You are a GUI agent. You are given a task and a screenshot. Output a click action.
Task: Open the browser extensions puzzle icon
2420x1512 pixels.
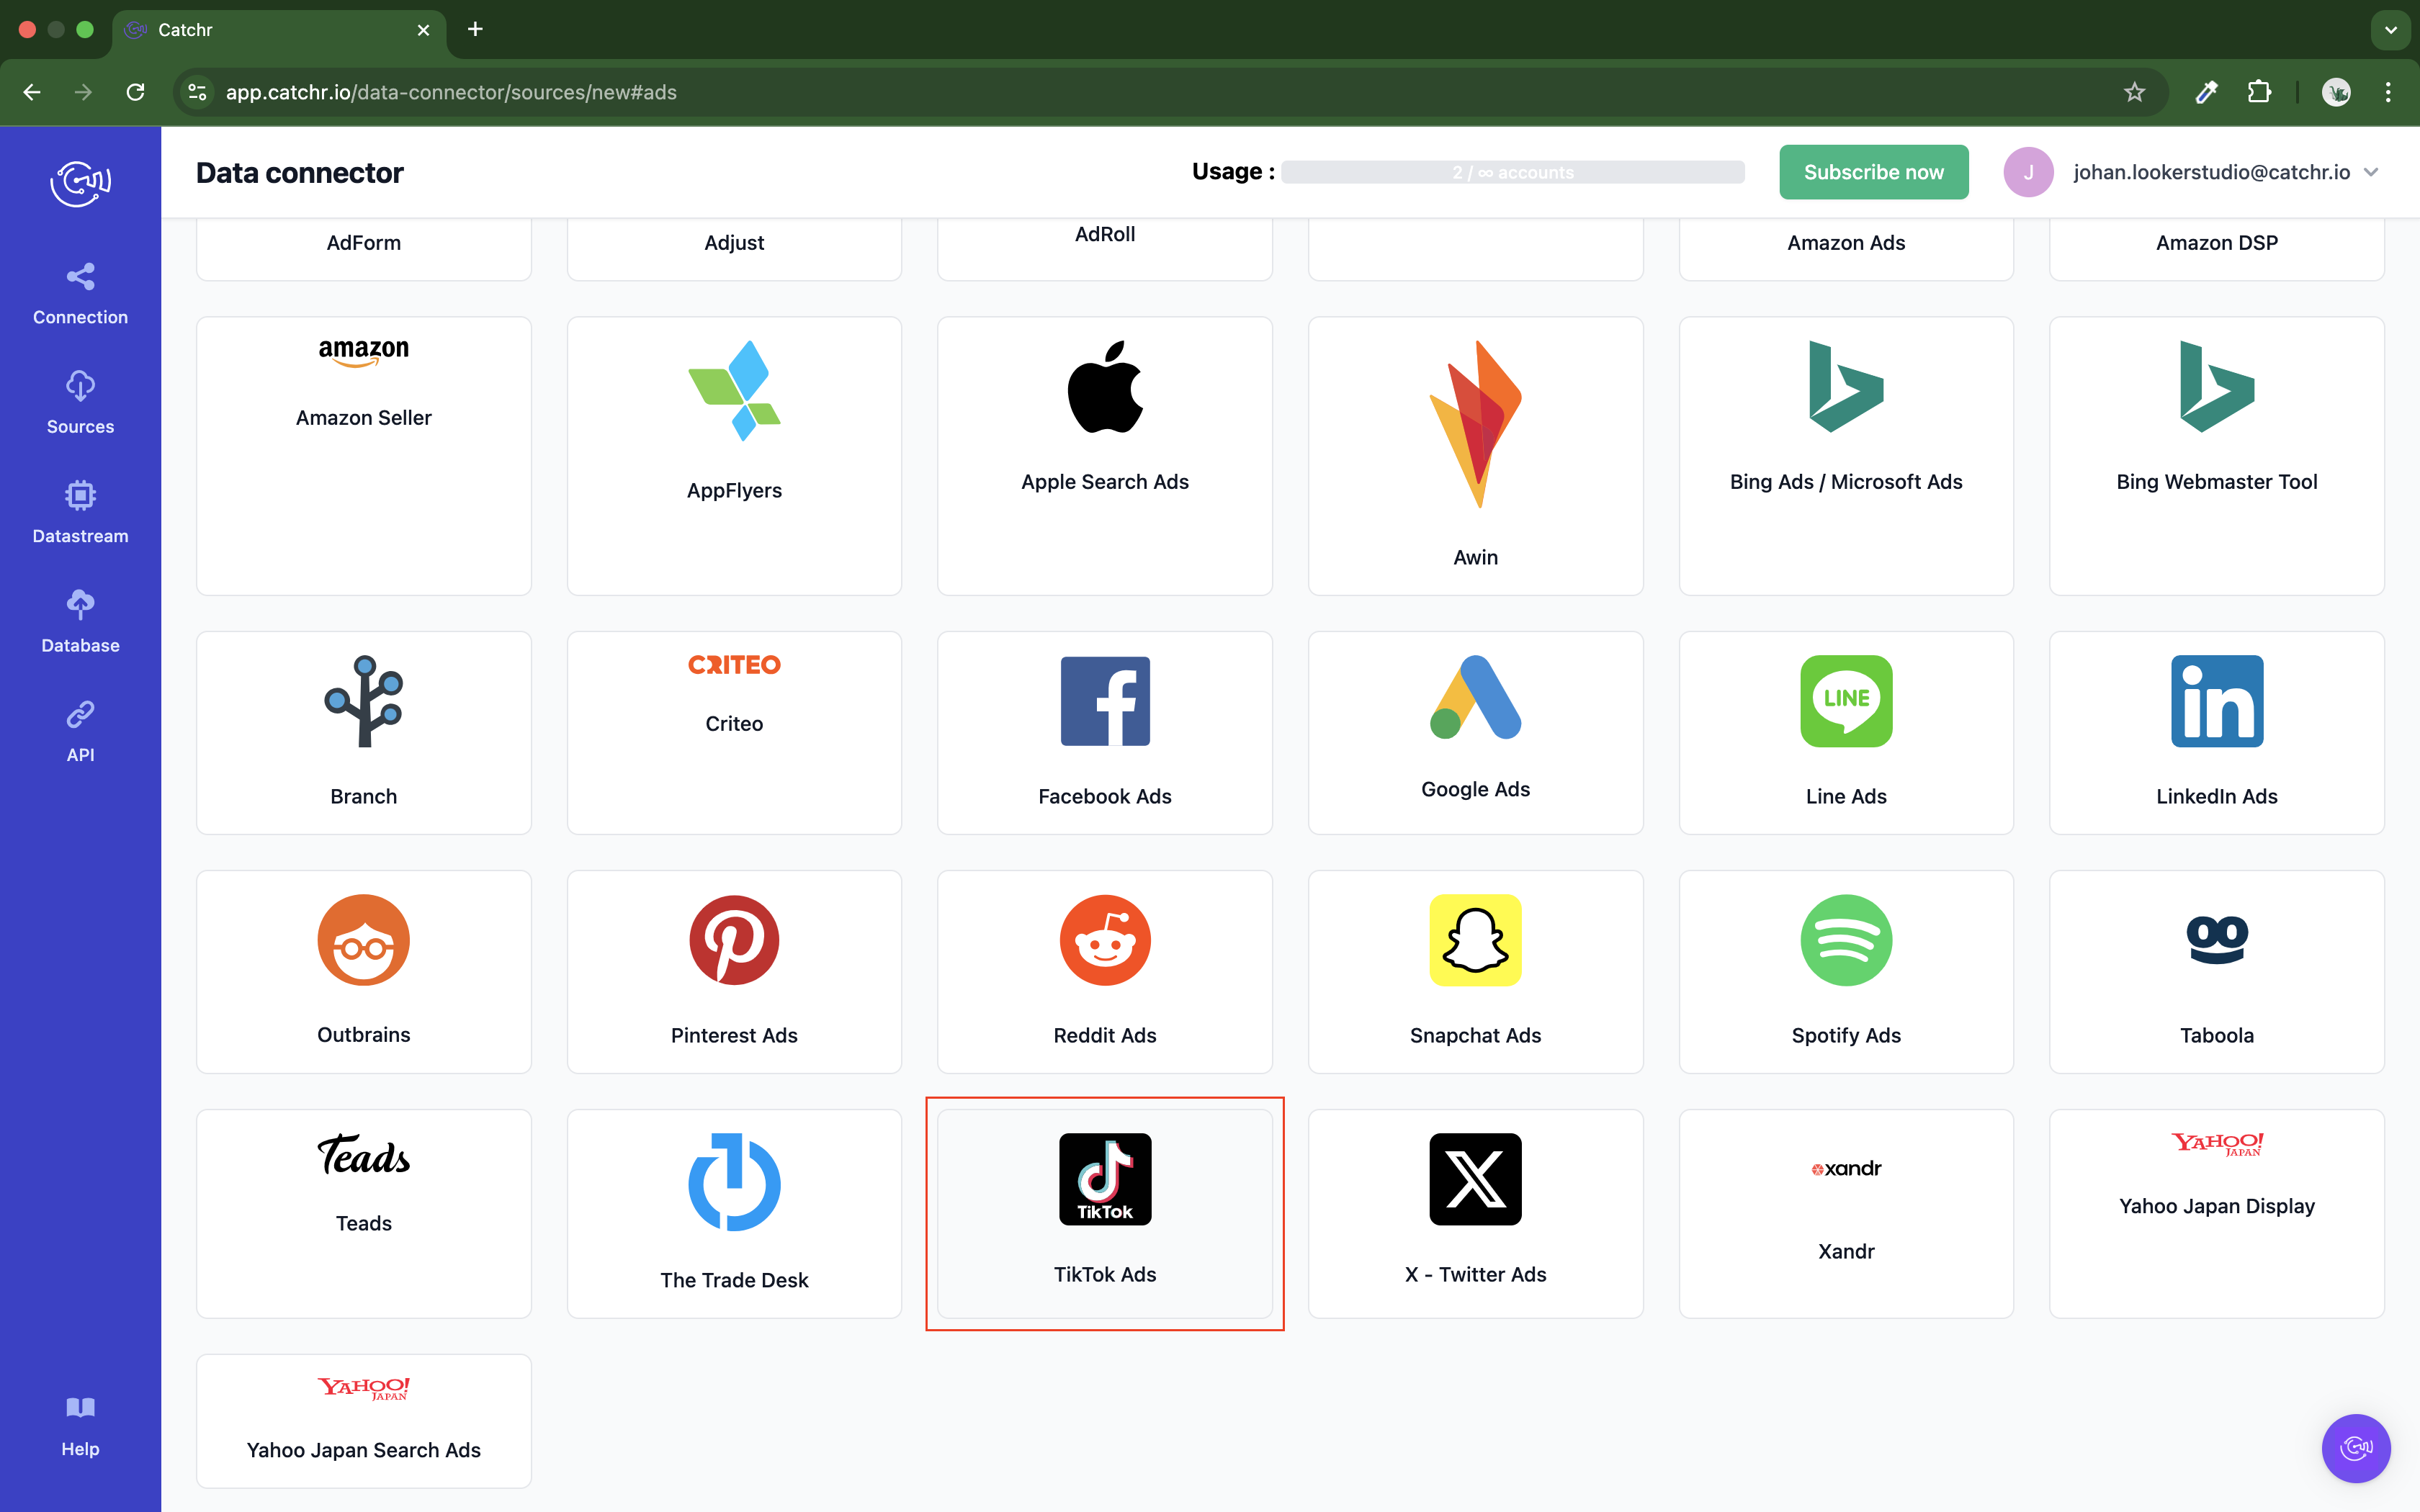point(2258,92)
